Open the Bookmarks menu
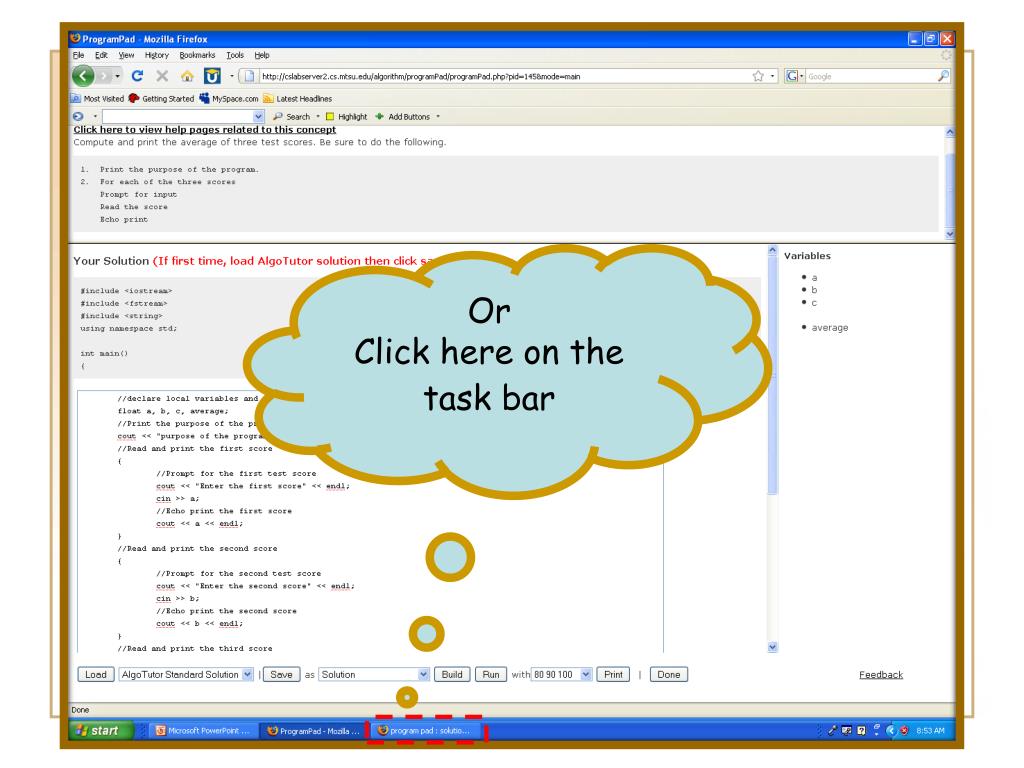The image size is (1024, 768). 197,56
